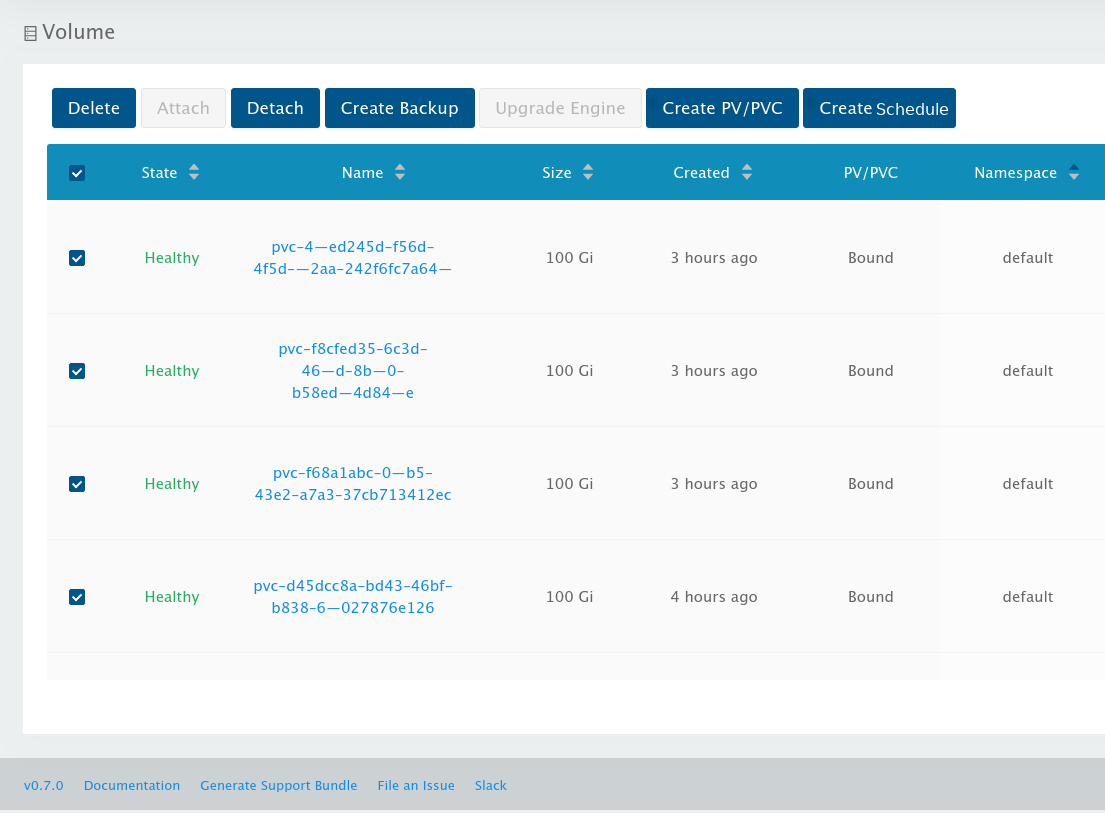Sort volumes using the Size sort arrows
This screenshot has height=813, width=1105.
588,172
